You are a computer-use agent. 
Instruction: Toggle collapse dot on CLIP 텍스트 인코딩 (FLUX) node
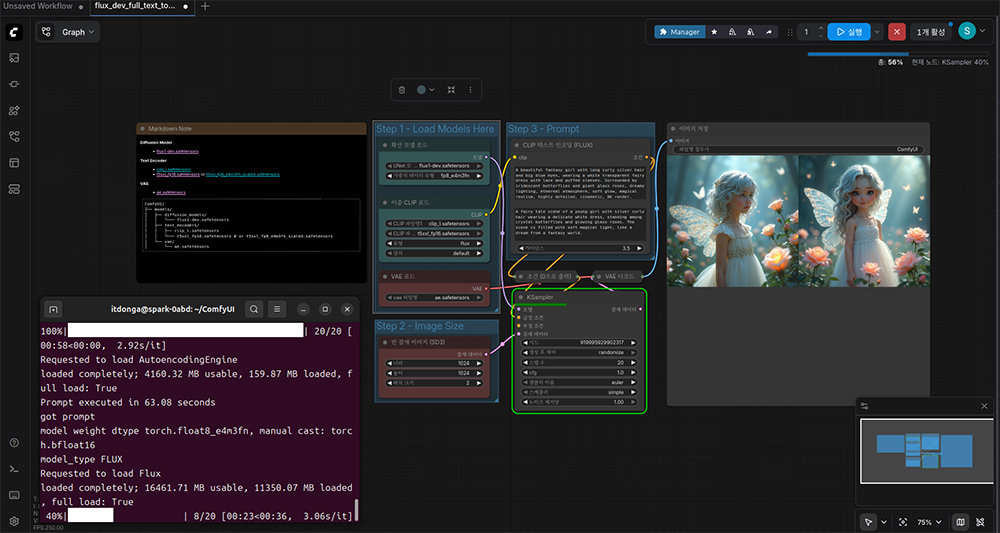click(515, 145)
